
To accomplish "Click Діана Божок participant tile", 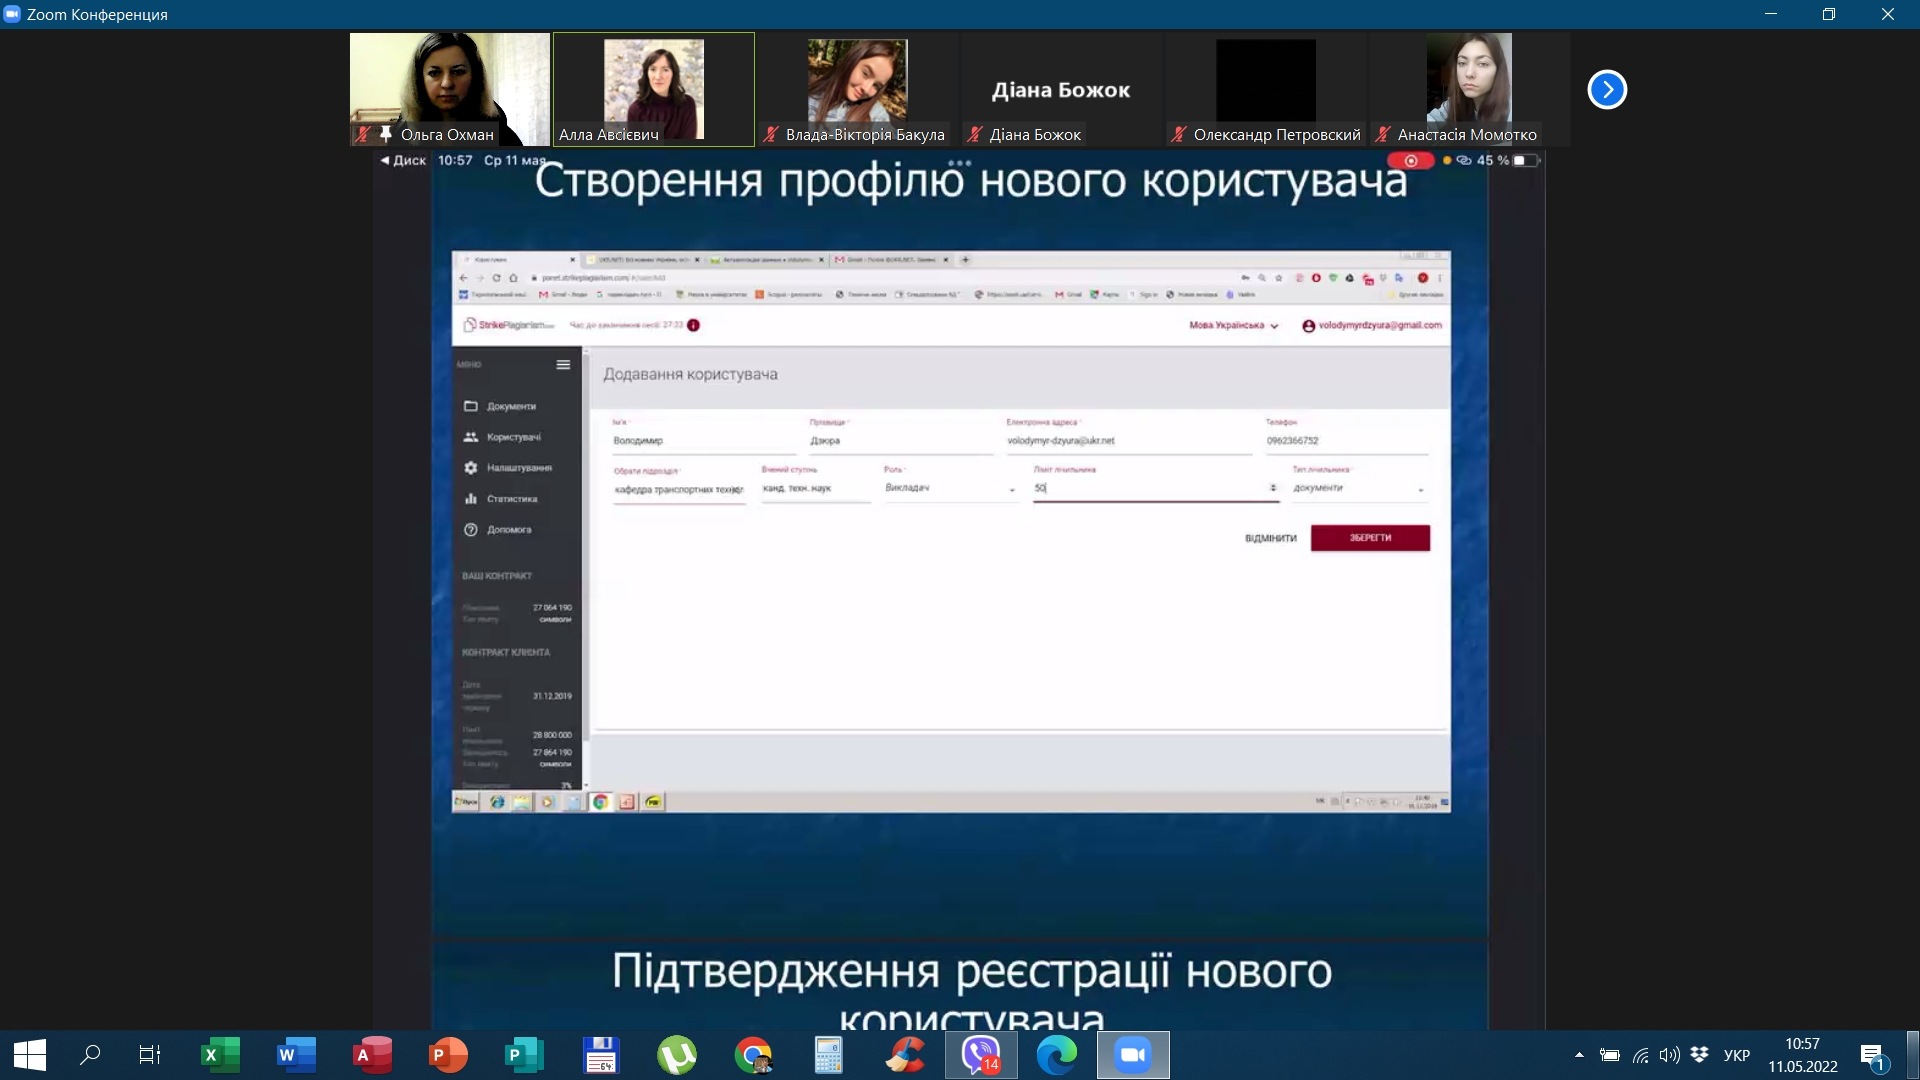I will click(x=1060, y=90).
